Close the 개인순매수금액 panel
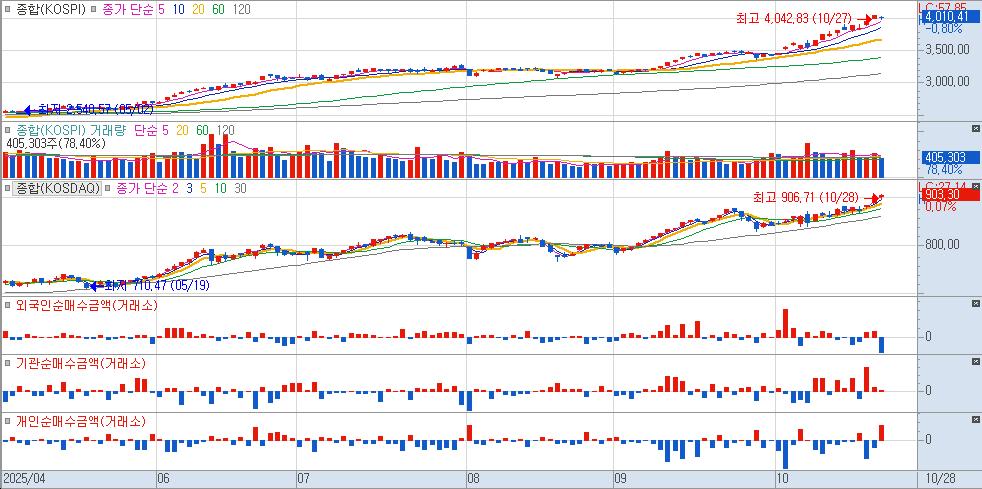The image size is (982, 489). tap(975, 418)
